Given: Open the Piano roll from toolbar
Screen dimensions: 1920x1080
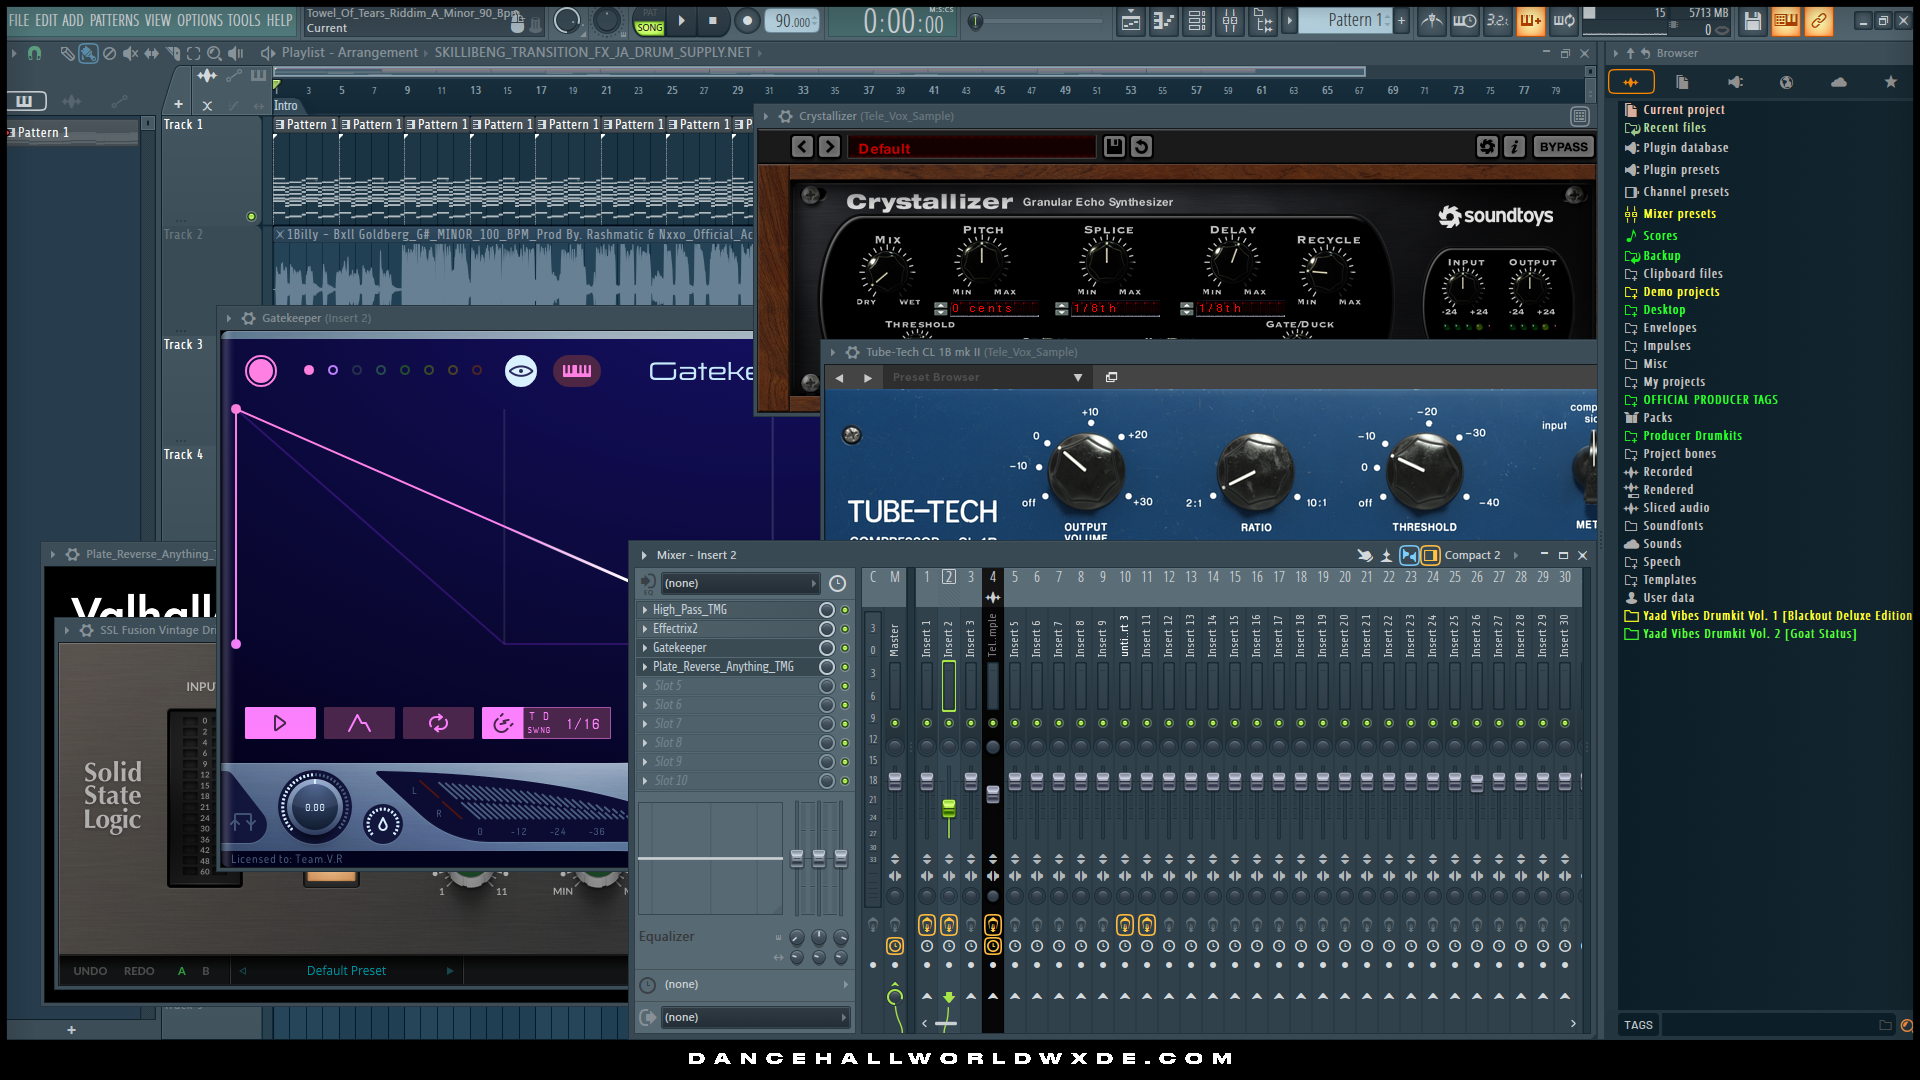Looking at the screenshot, I should coord(1163,21).
